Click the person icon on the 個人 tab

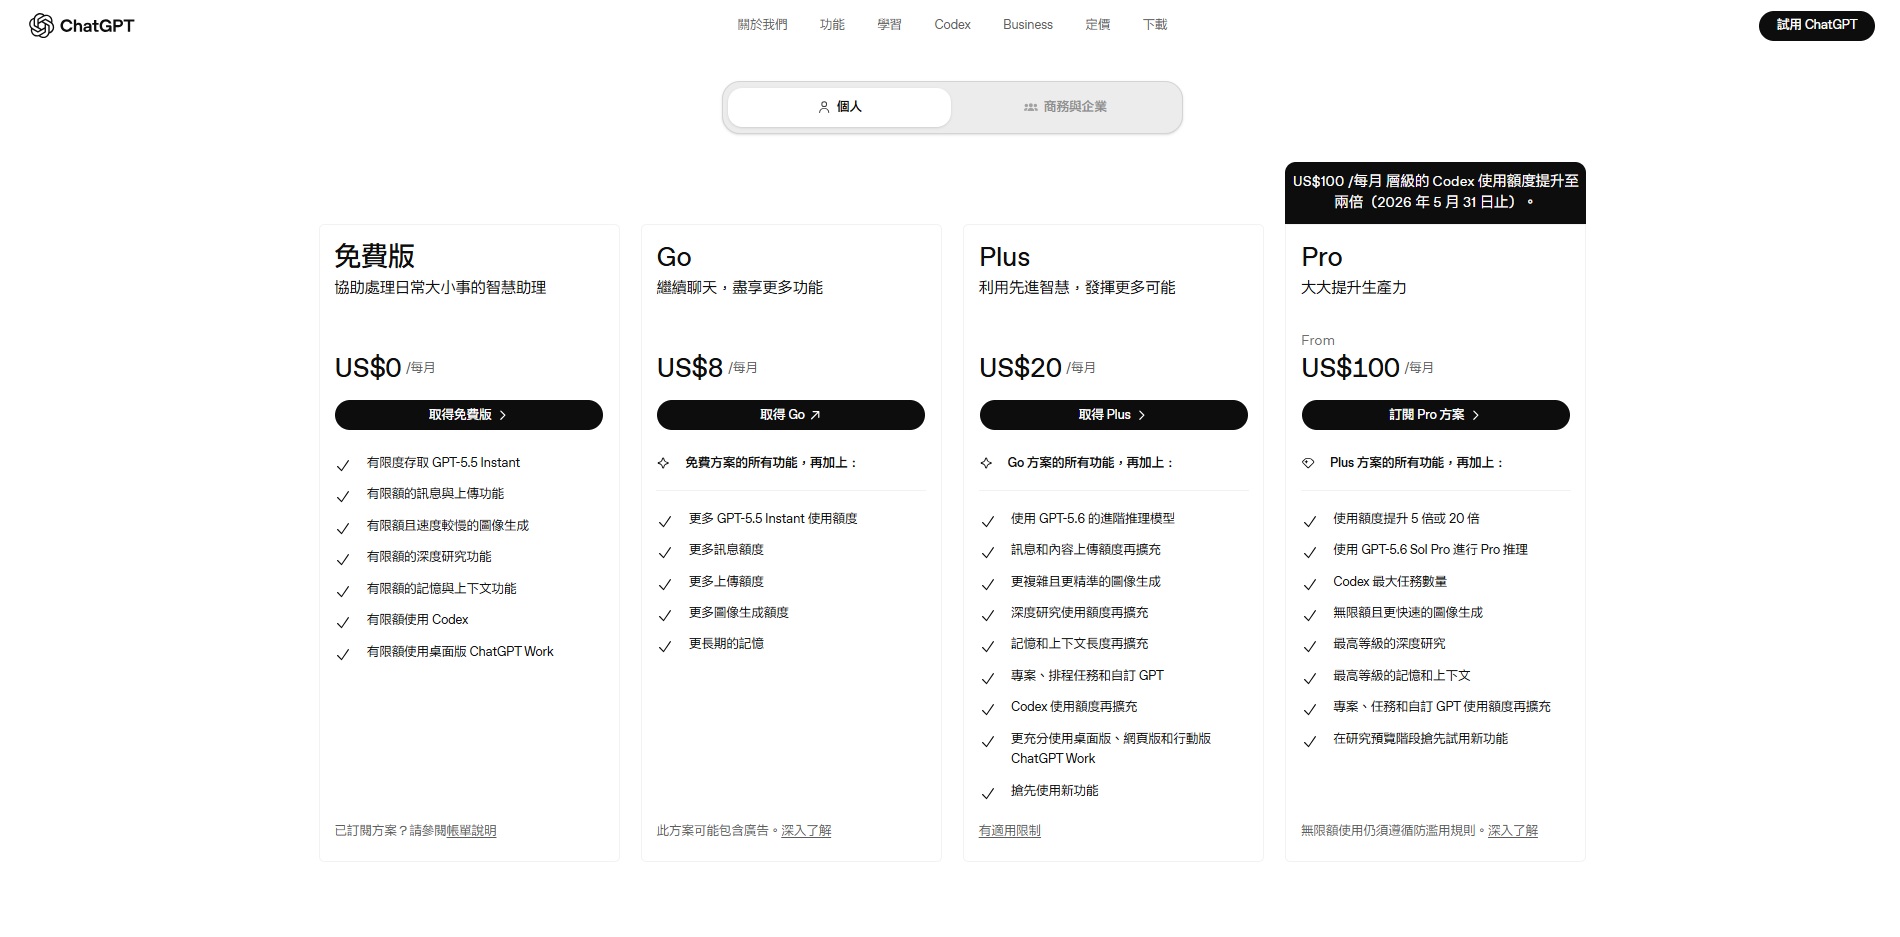tap(824, 107)
